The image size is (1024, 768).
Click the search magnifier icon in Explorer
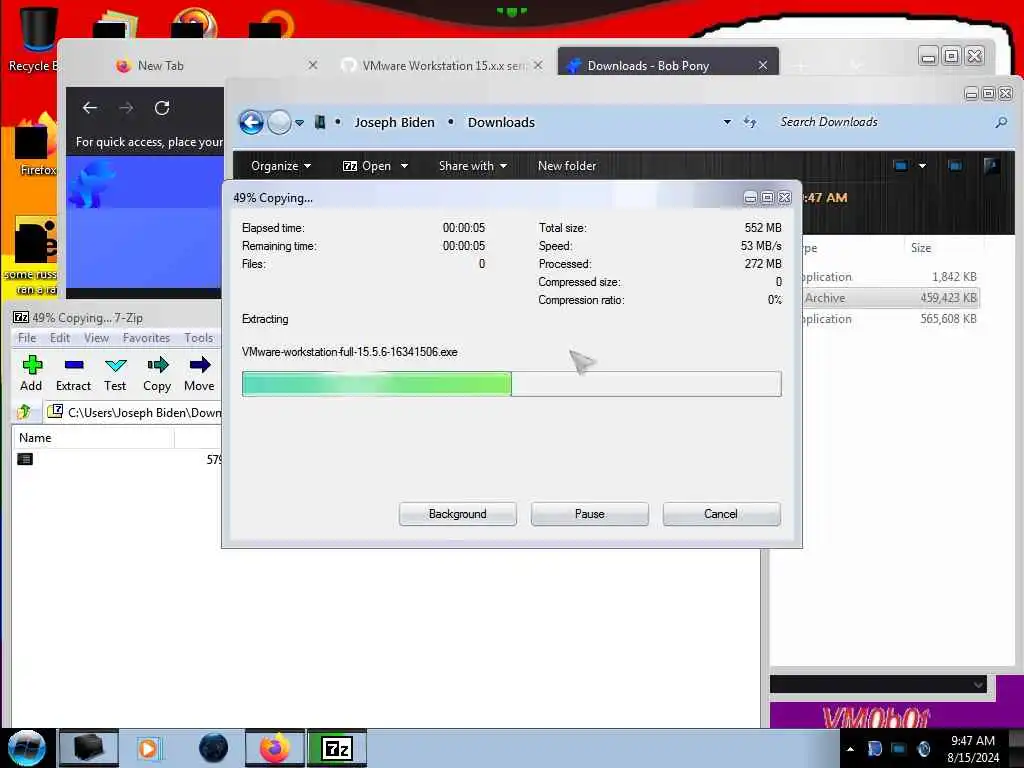click(1001, 122)
